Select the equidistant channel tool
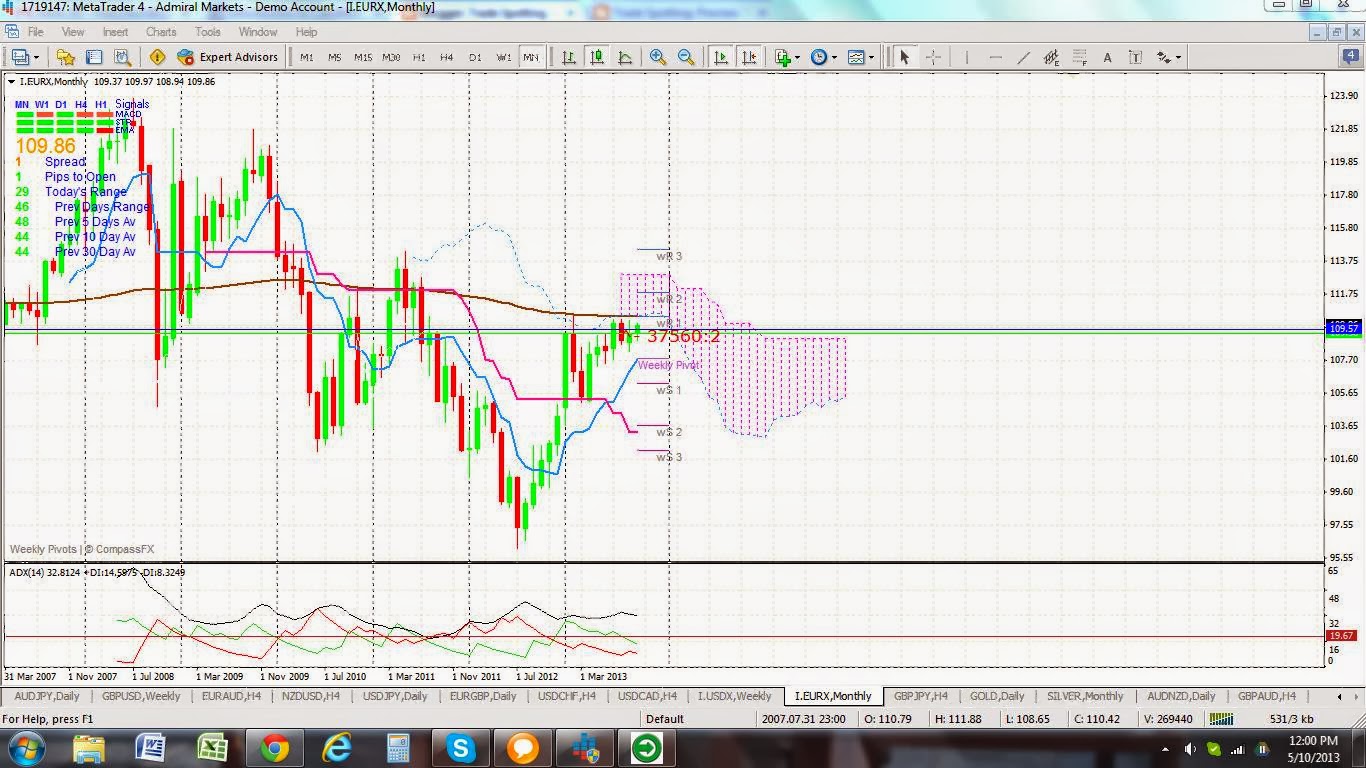 coord(1051,57)
